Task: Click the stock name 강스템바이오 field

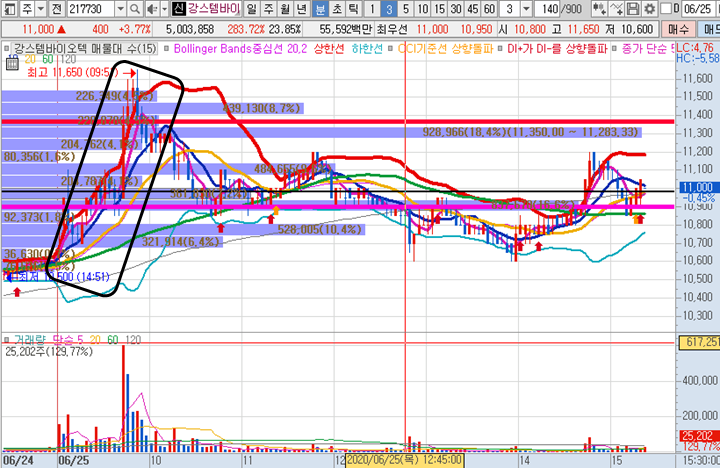Action: [x=214, y=9]
